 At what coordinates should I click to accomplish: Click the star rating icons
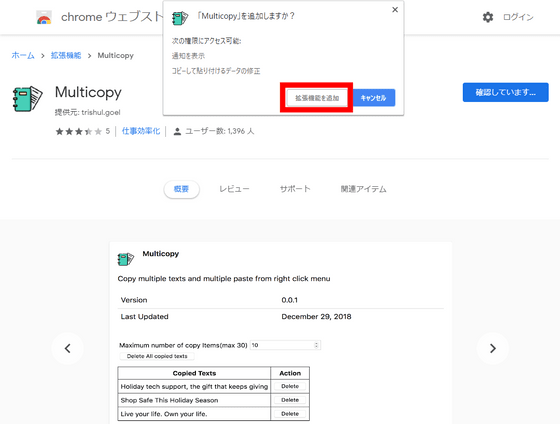tap(79, 131)
